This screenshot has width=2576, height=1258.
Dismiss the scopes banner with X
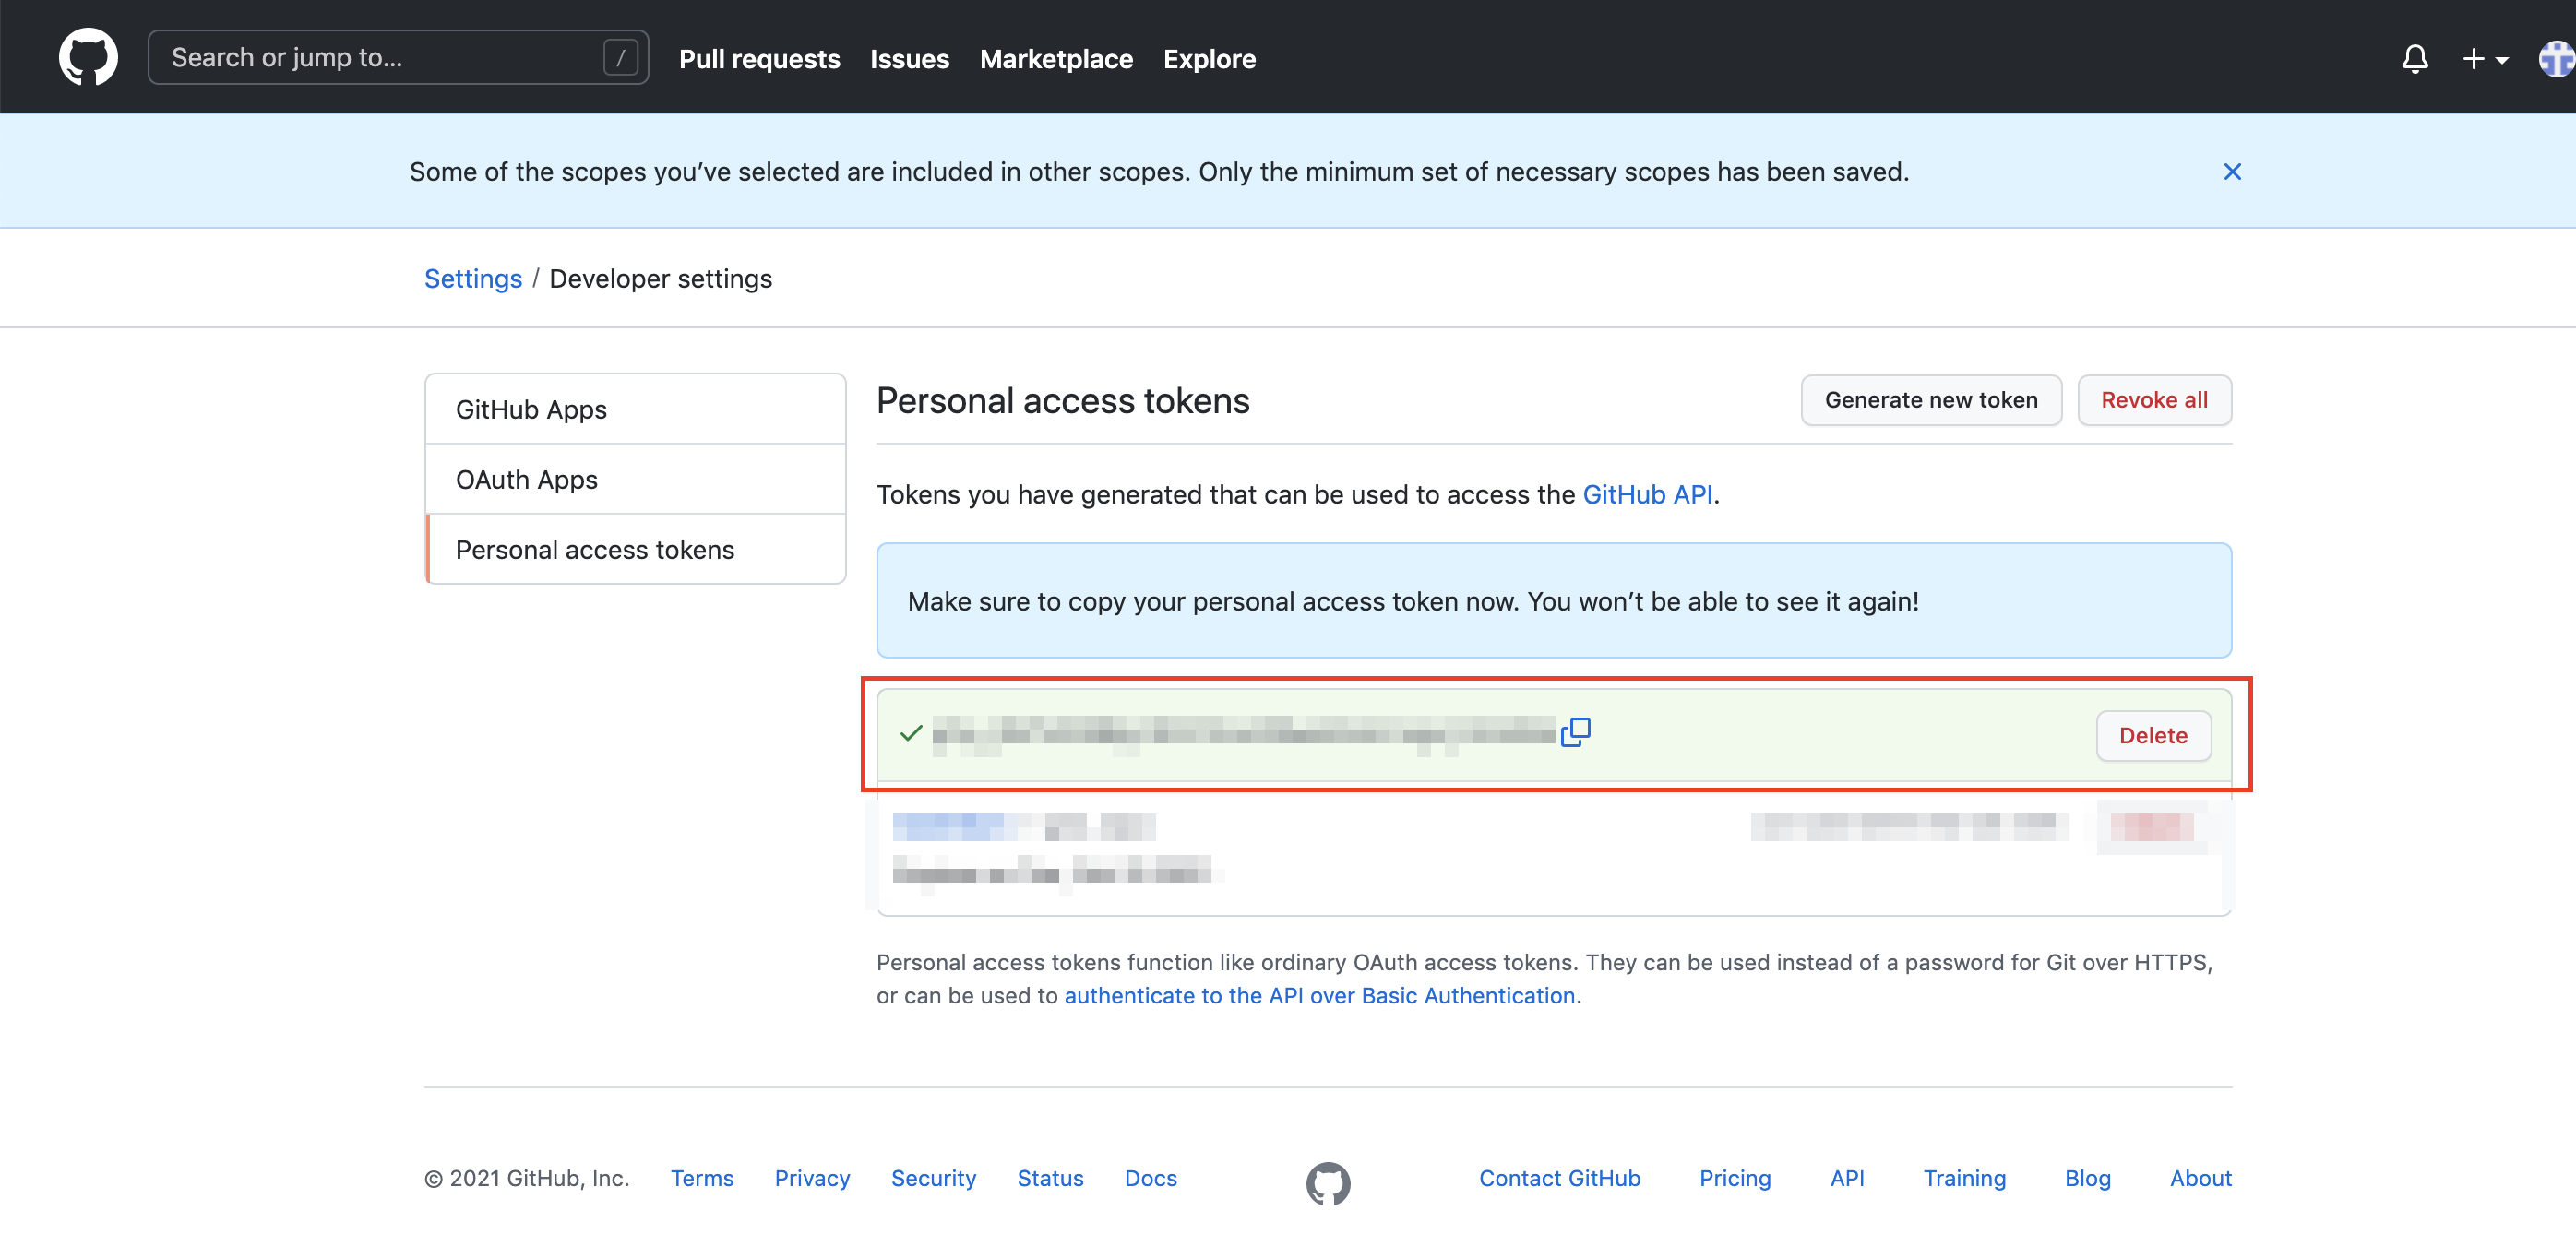2231,172
